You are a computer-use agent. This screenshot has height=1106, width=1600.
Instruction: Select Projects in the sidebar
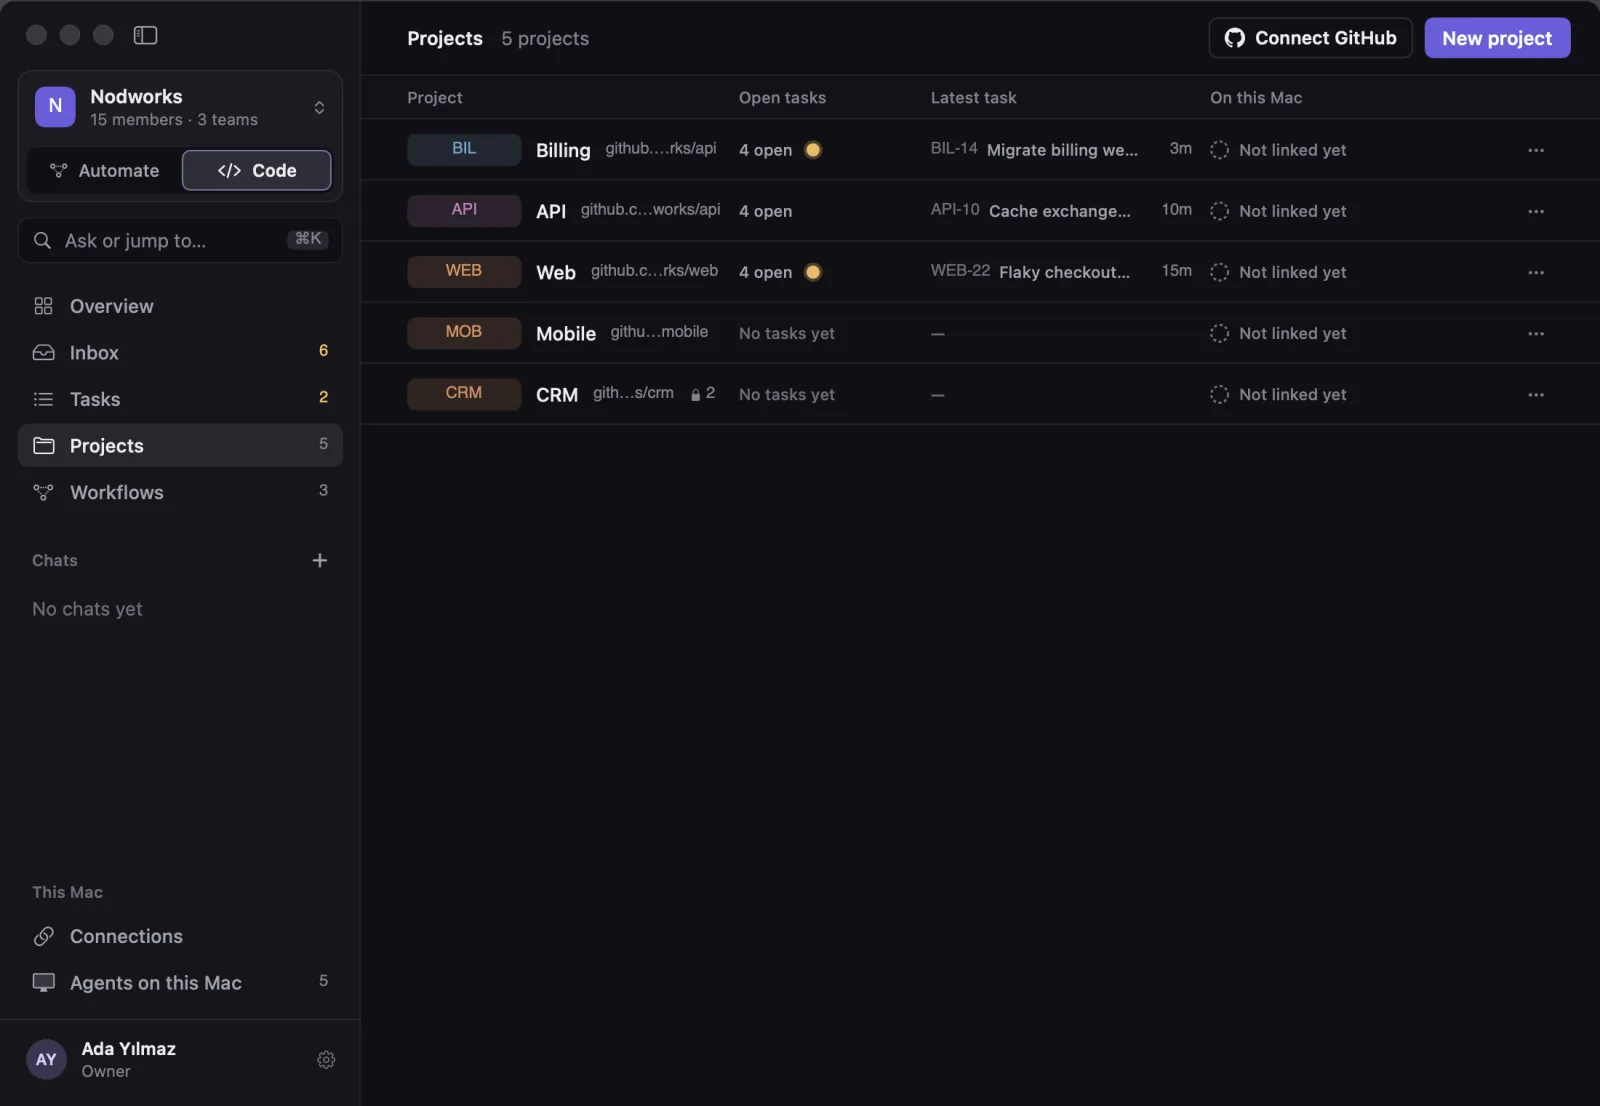pos(180,445)
